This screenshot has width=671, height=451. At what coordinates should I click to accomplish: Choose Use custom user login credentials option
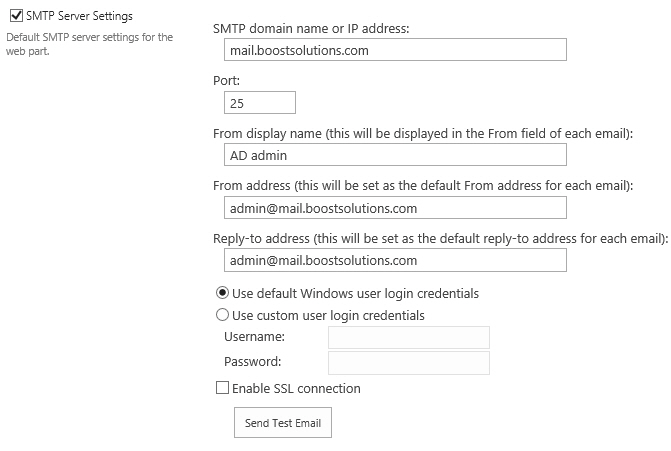coord(222,315)
